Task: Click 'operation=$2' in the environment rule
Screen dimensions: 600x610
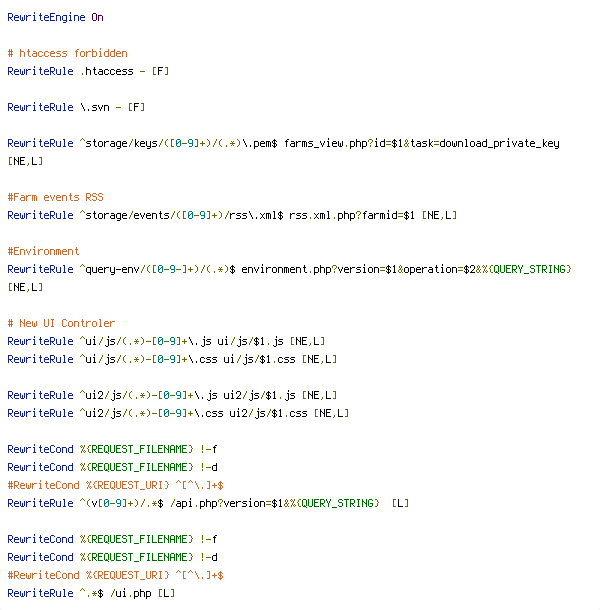Action: click(x=439, y=269)
